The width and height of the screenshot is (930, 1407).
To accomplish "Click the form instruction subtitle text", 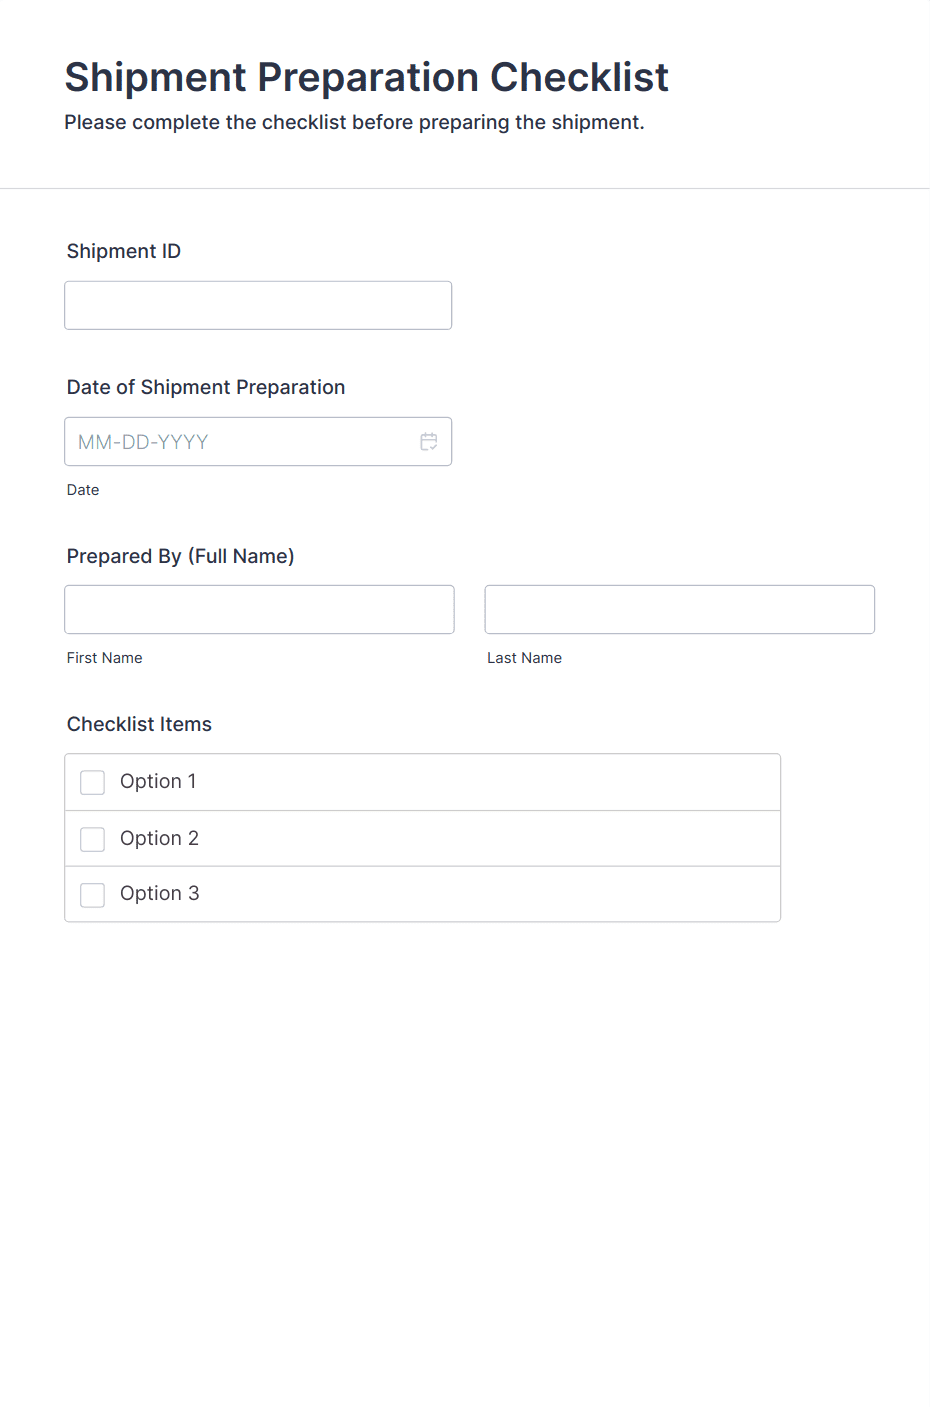I will [354, 122].
